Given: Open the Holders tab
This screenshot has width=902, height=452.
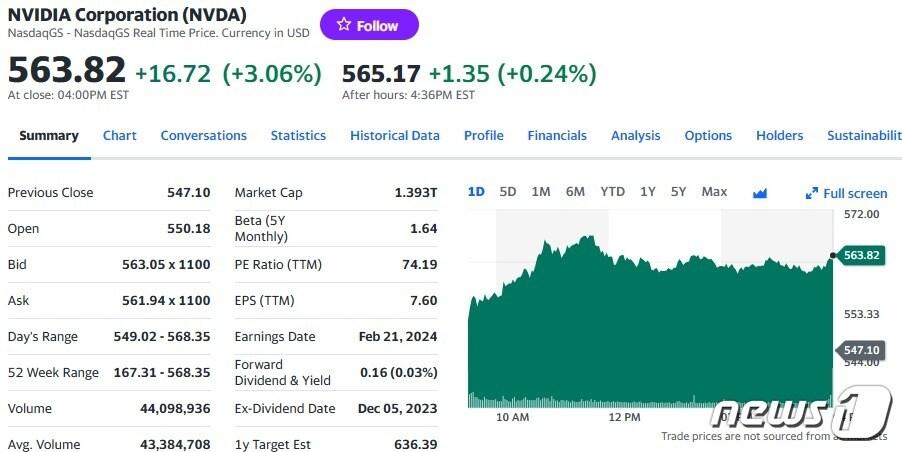Looking at the screenshot, I should click(779, 135).
